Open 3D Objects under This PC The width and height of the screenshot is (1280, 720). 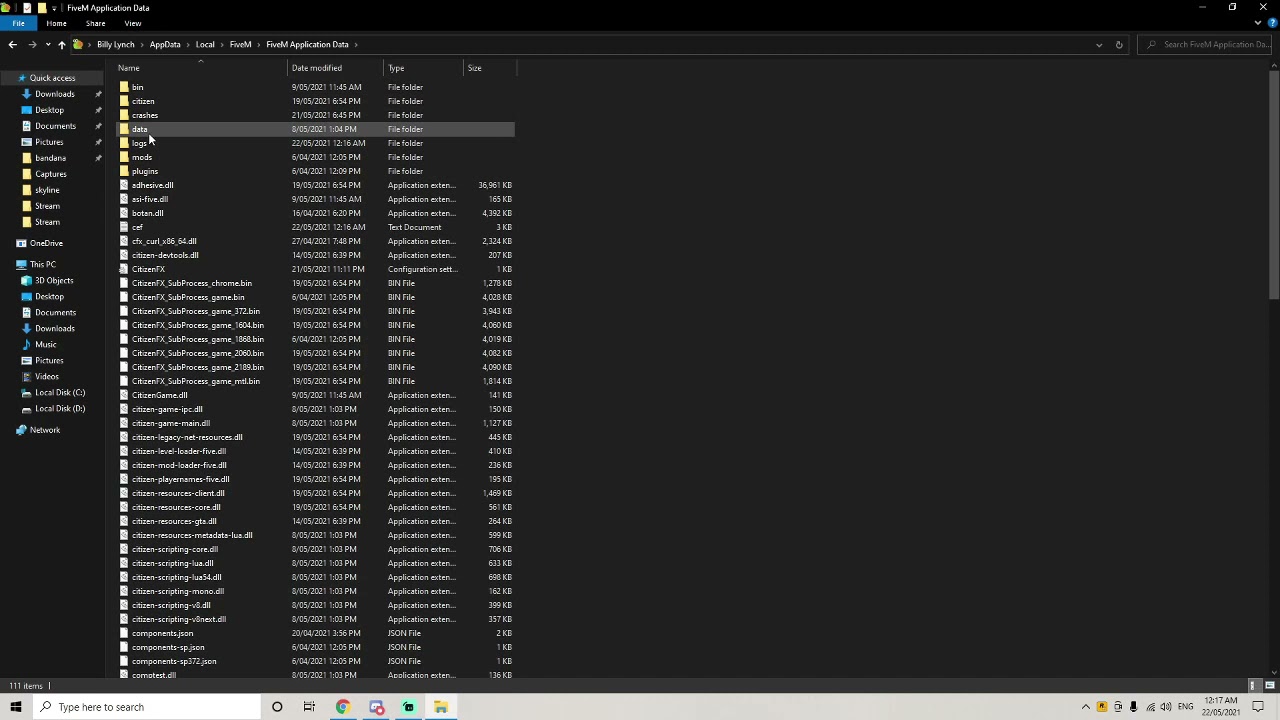(54, 280)
